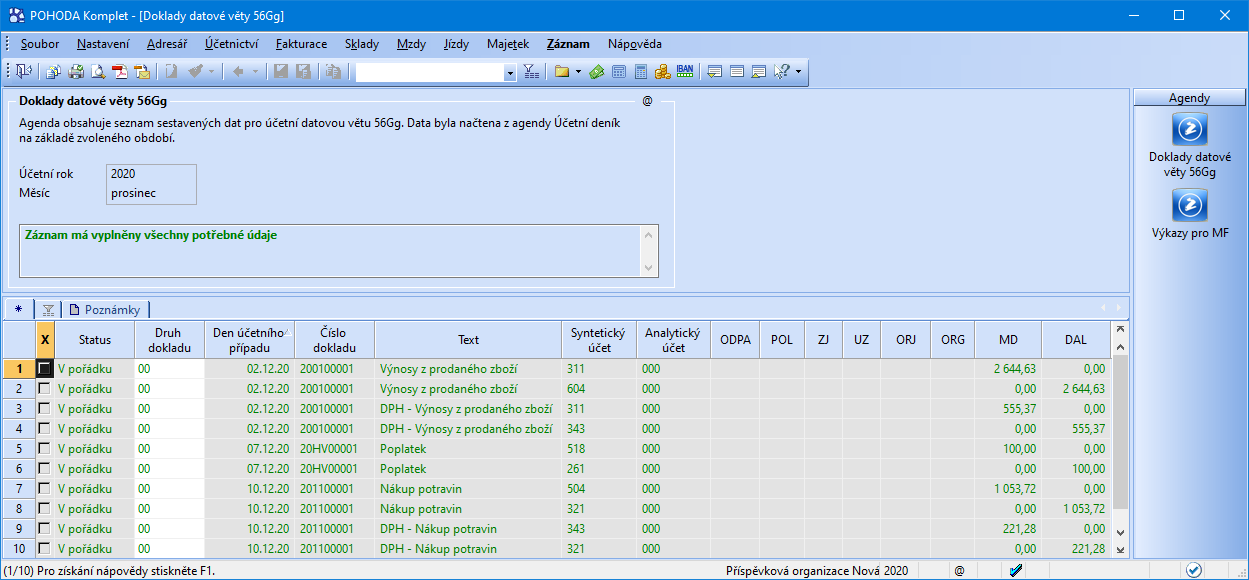The image size is (1249, 580).
Task: Click the blue checkmark icon in status bar
Action: point(1016,570)
